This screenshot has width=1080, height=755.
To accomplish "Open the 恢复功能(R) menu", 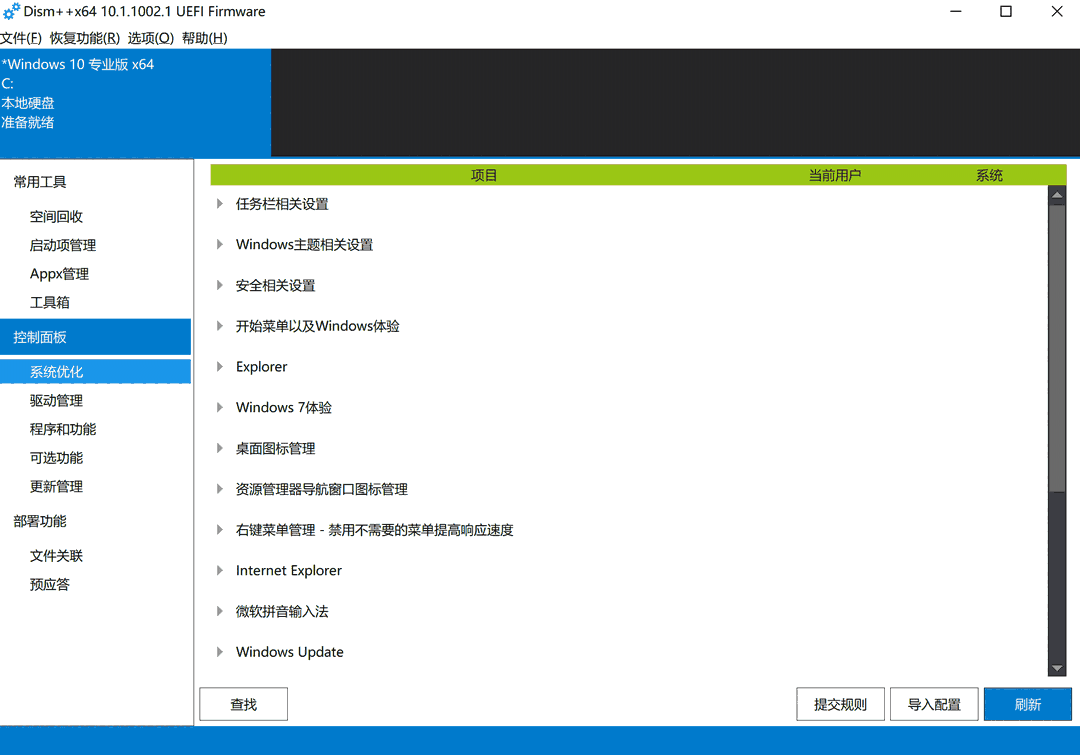I will click(85, 38).
